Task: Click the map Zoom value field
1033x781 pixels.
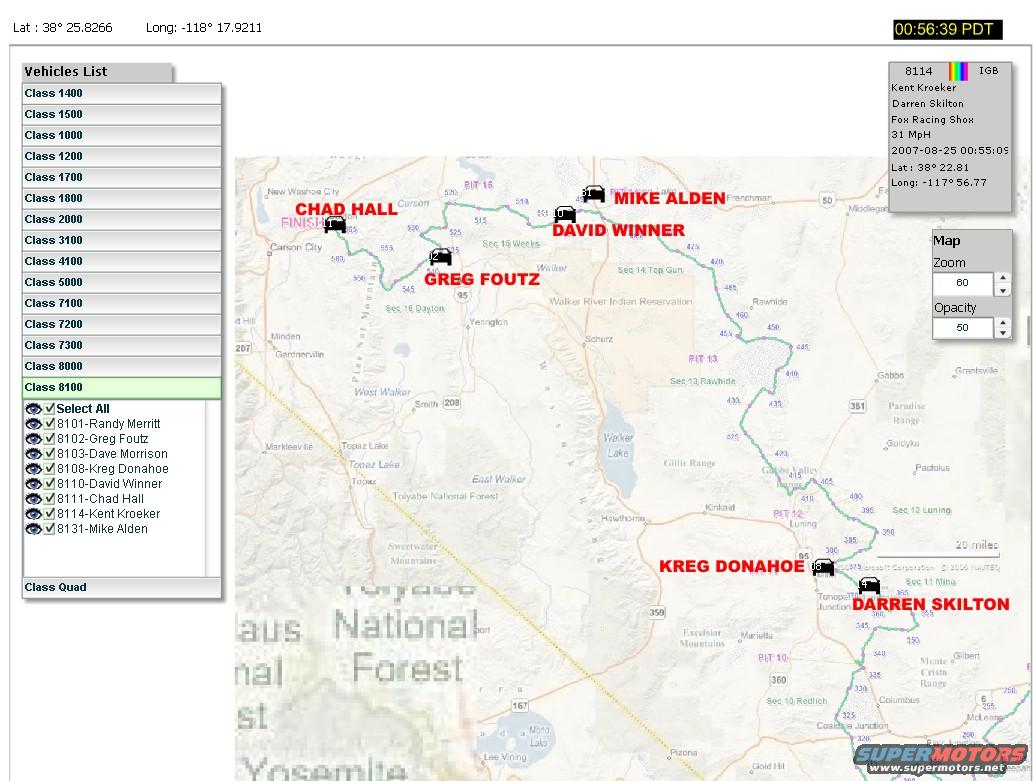Action: pos(962,283)
